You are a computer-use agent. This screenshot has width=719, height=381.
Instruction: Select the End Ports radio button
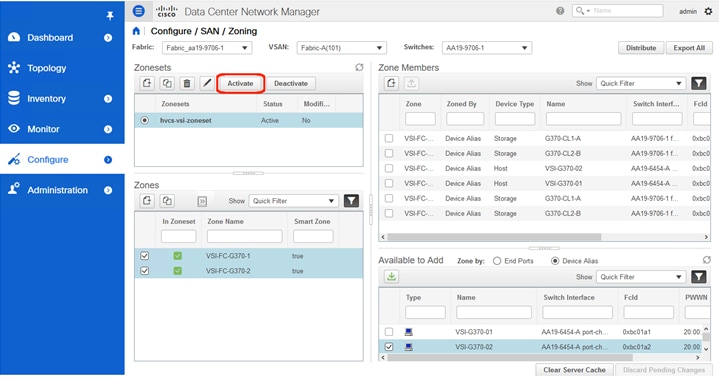(497, 261)
